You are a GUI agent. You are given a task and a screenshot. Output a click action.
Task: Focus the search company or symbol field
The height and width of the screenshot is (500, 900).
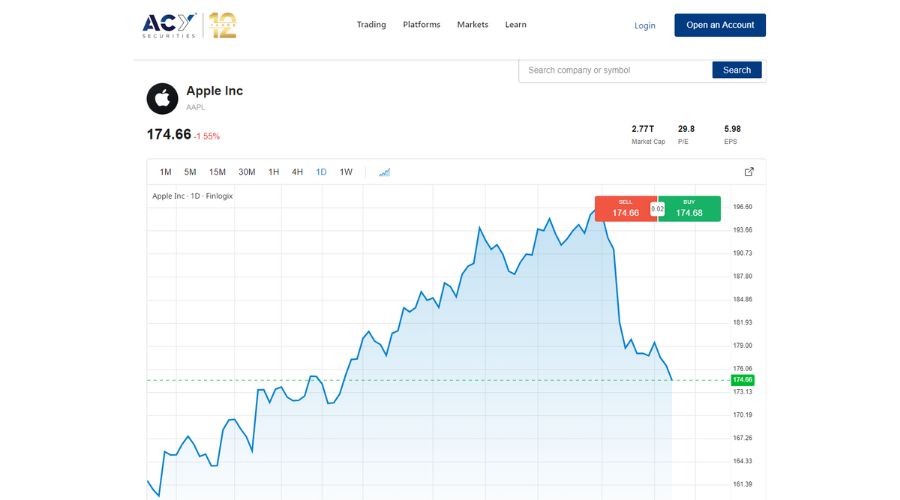(x=615, y=70)
